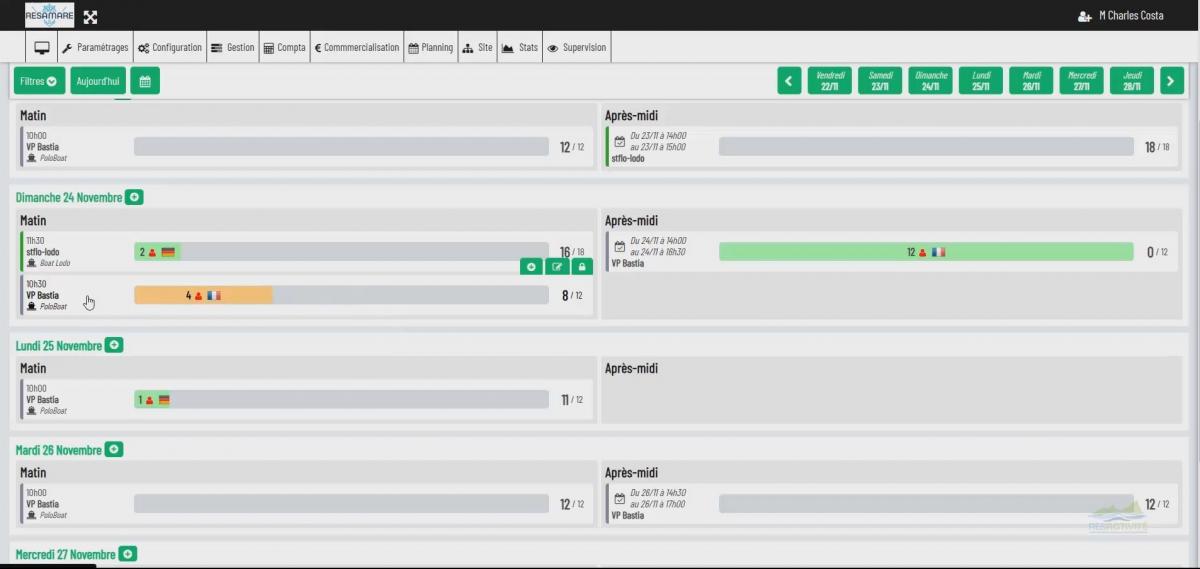Screen dimensions: 1200x569
Task: Open the Configuration menu
Action: (170, 47)
